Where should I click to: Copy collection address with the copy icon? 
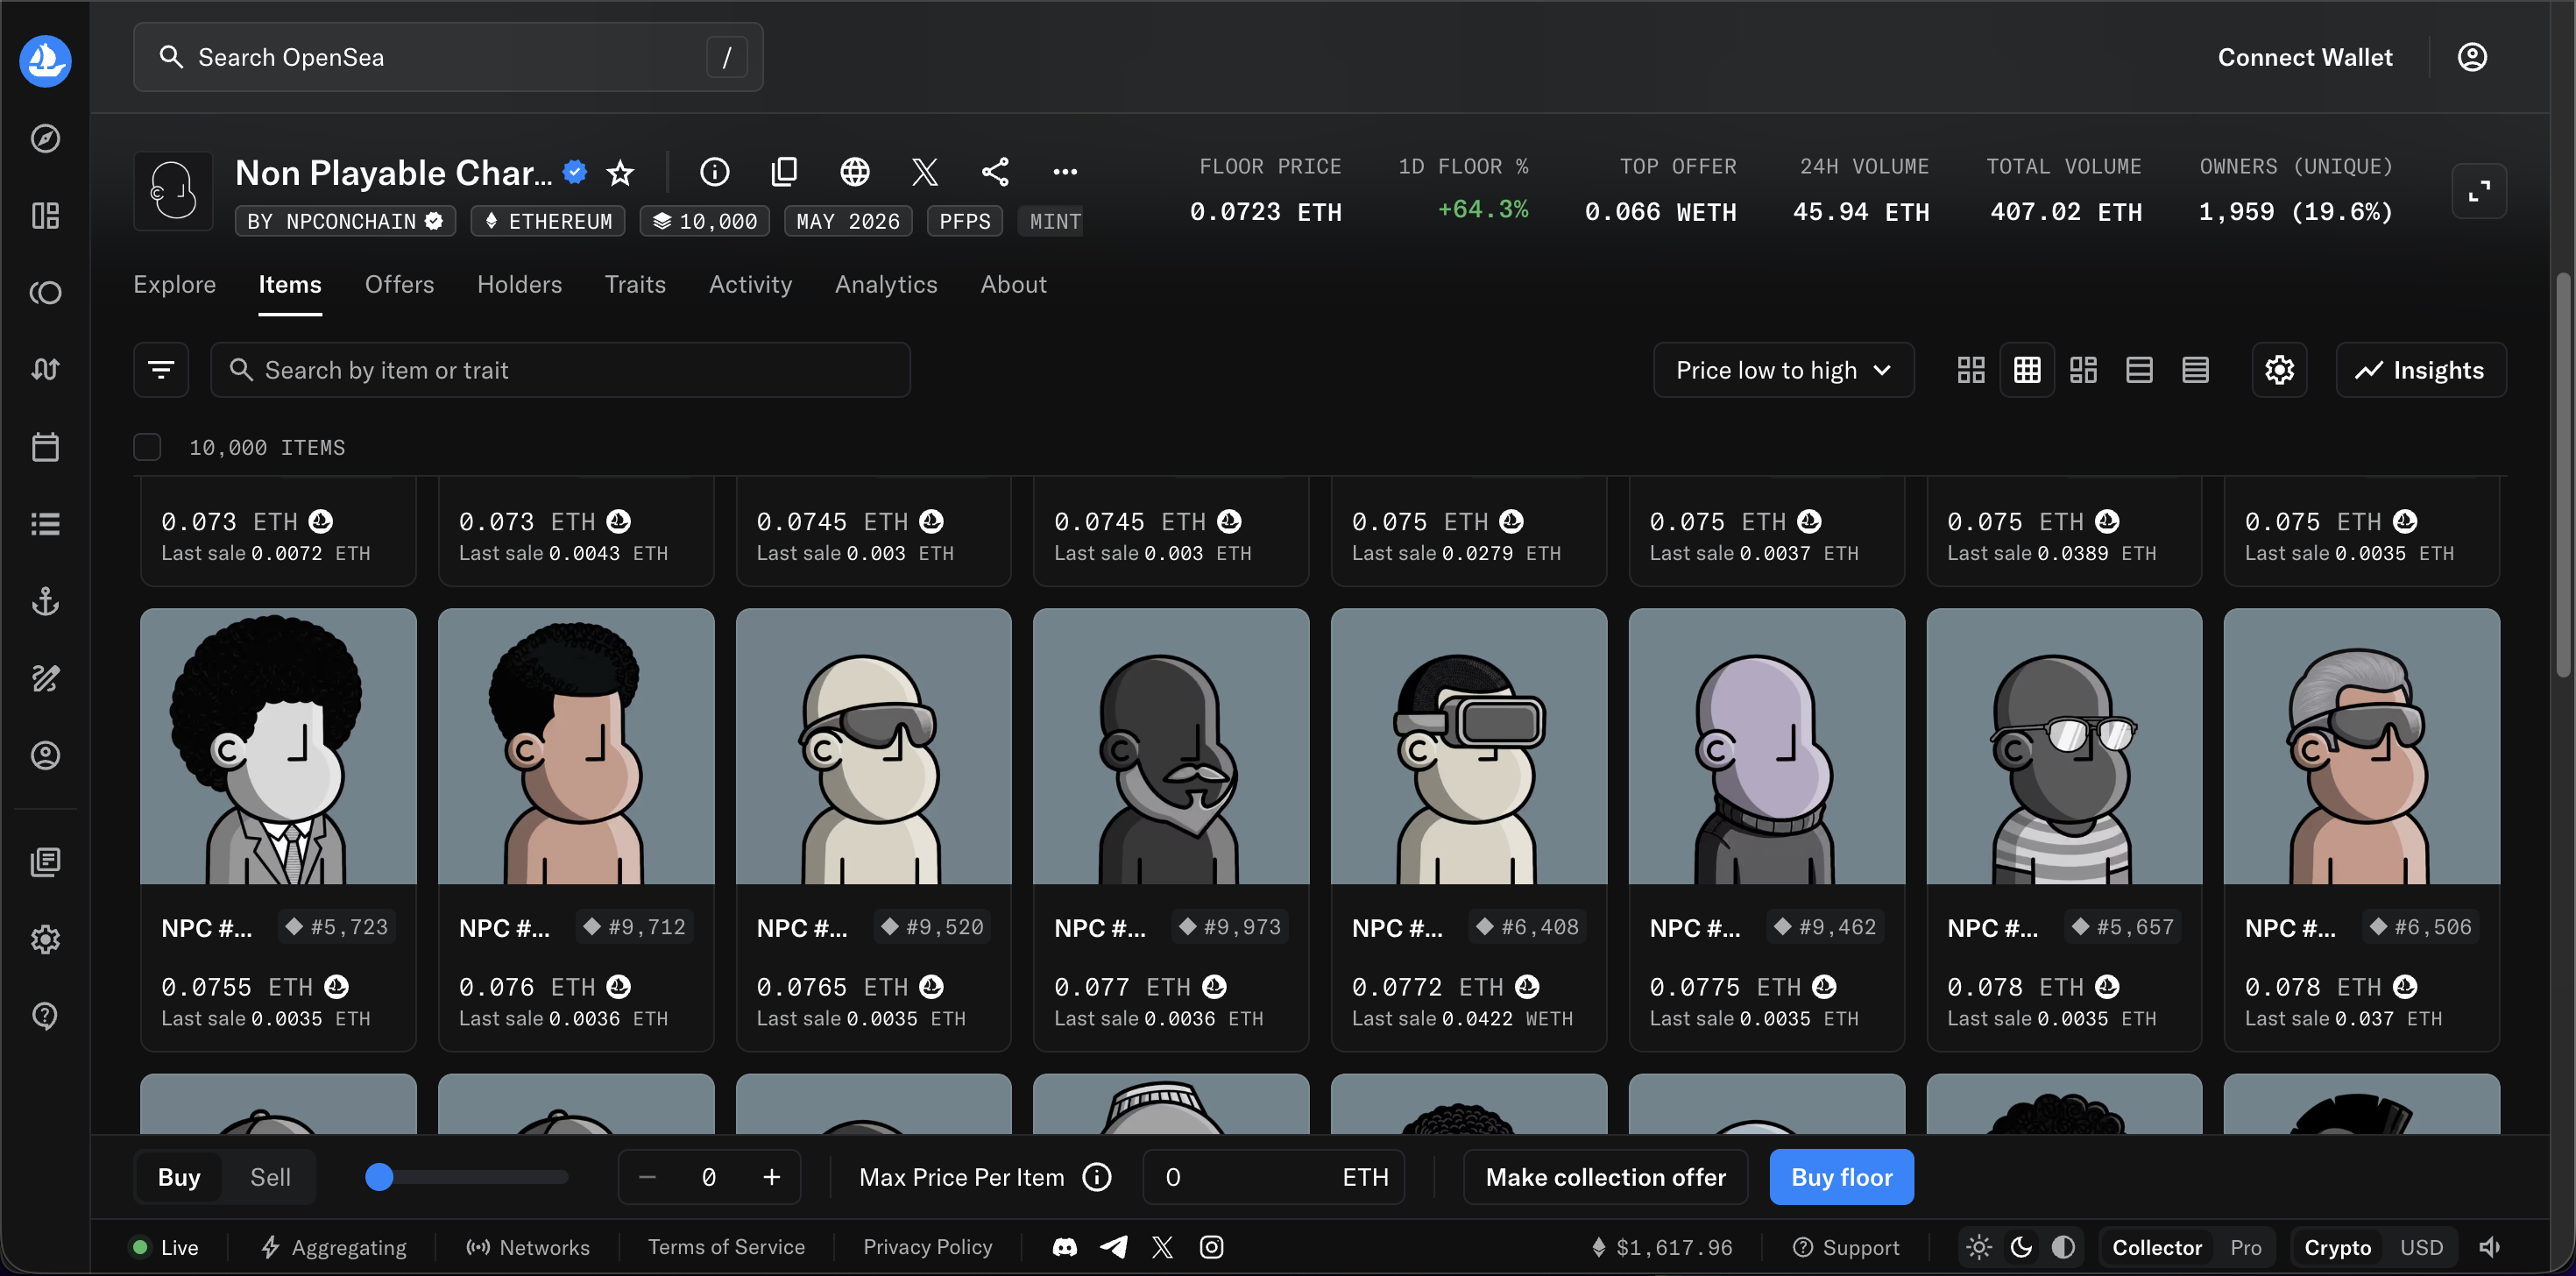[x=784, y=172]
